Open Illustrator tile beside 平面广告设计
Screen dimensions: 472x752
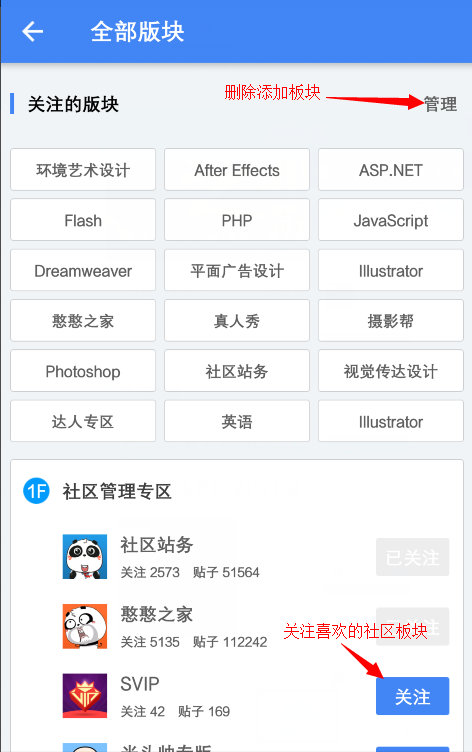click(391, 270)
